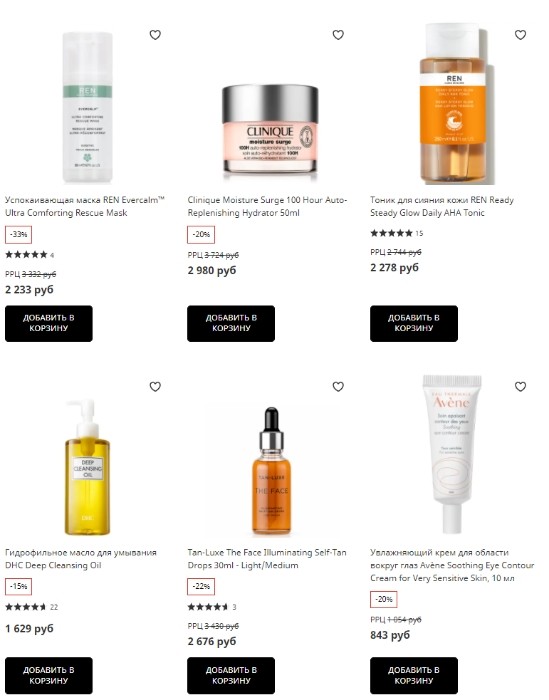
Task: Add Avène eye cream to favorites heart
Action: [x=520, y=387]
